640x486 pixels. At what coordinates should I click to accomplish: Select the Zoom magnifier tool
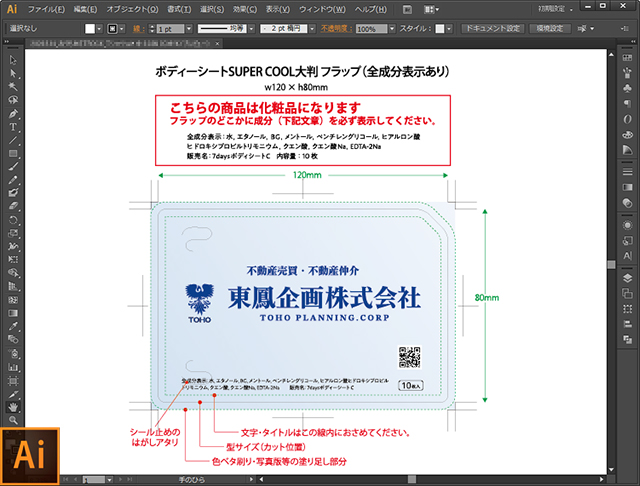(13, 420)
